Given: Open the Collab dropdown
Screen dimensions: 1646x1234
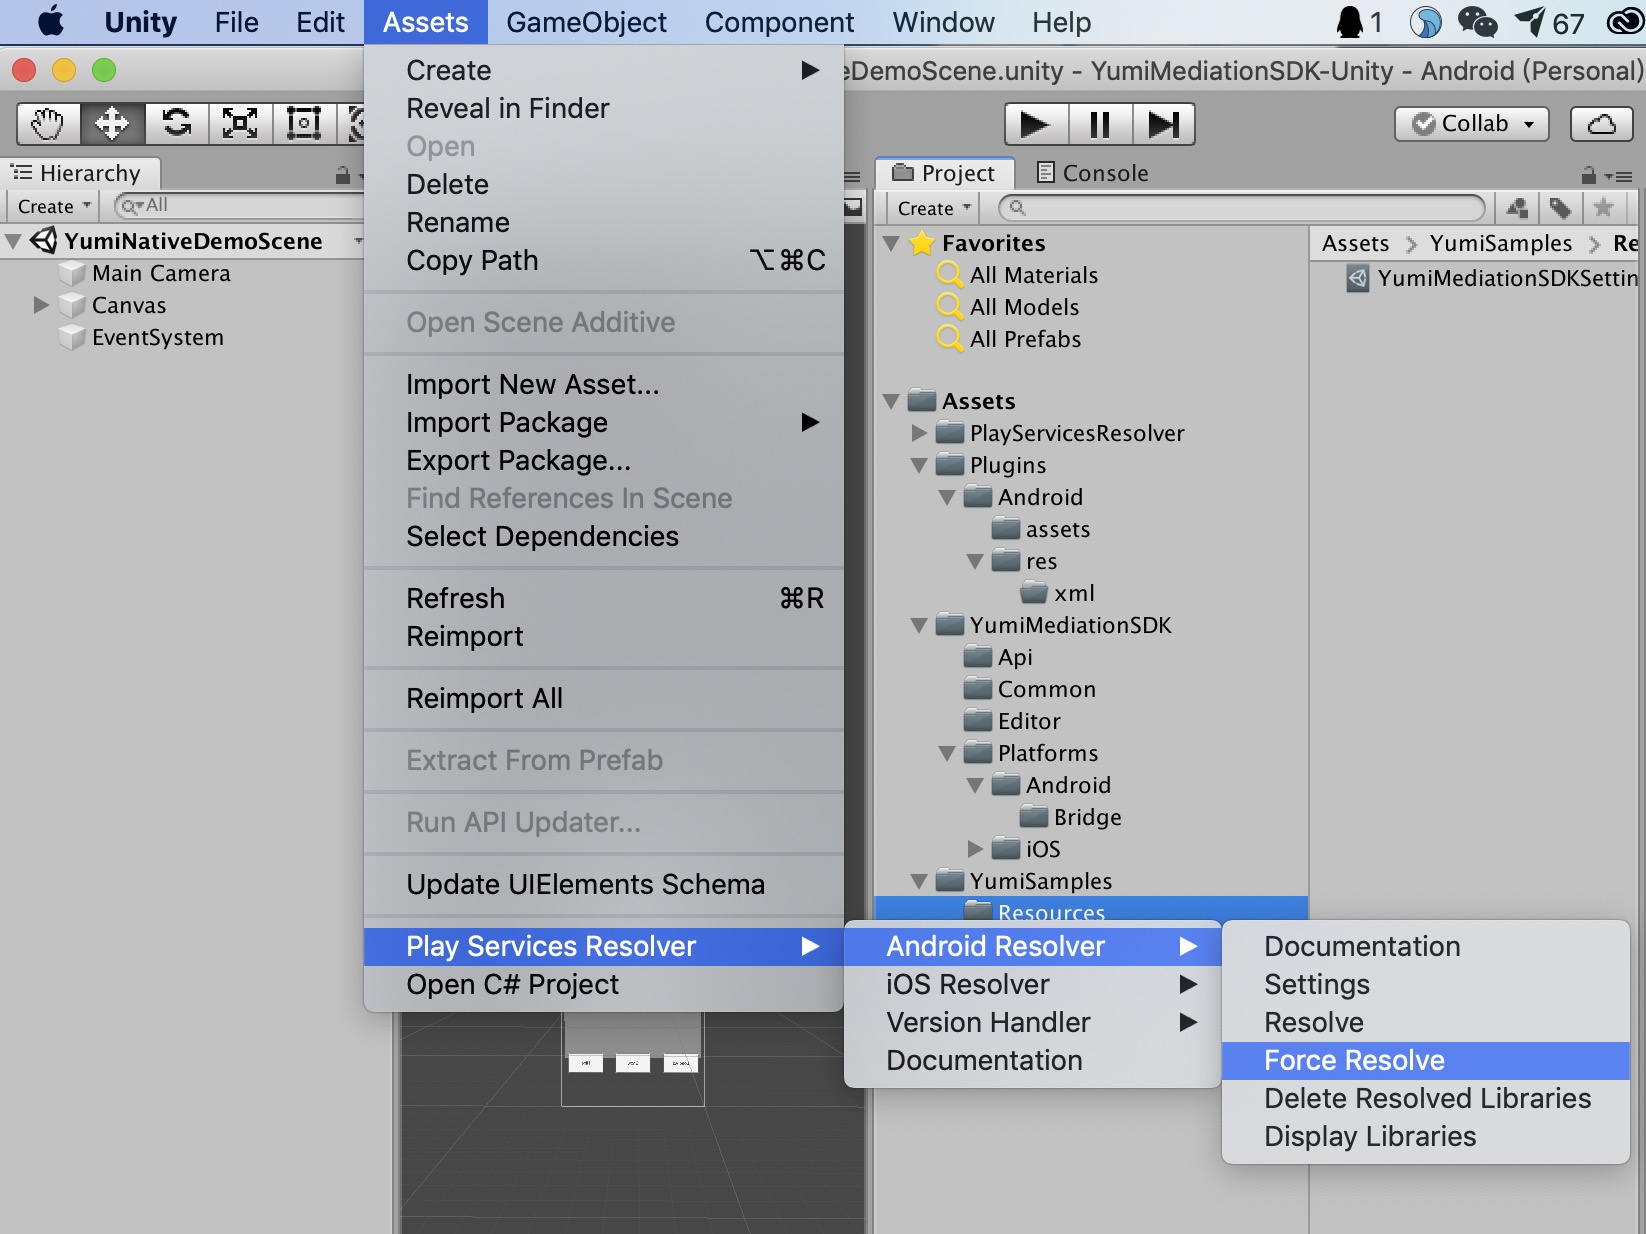Looking at the screenshot, I should click(x=1472, y=124).
